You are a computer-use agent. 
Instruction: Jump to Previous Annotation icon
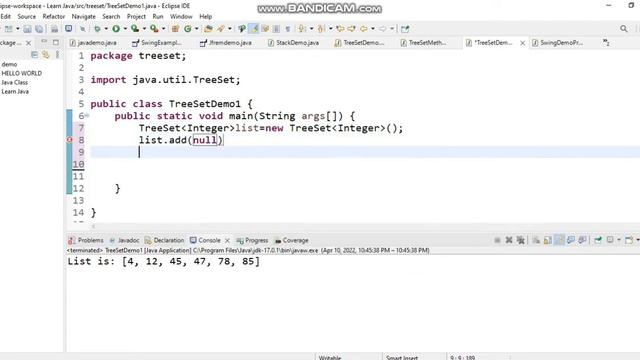[x=321, y=29]
